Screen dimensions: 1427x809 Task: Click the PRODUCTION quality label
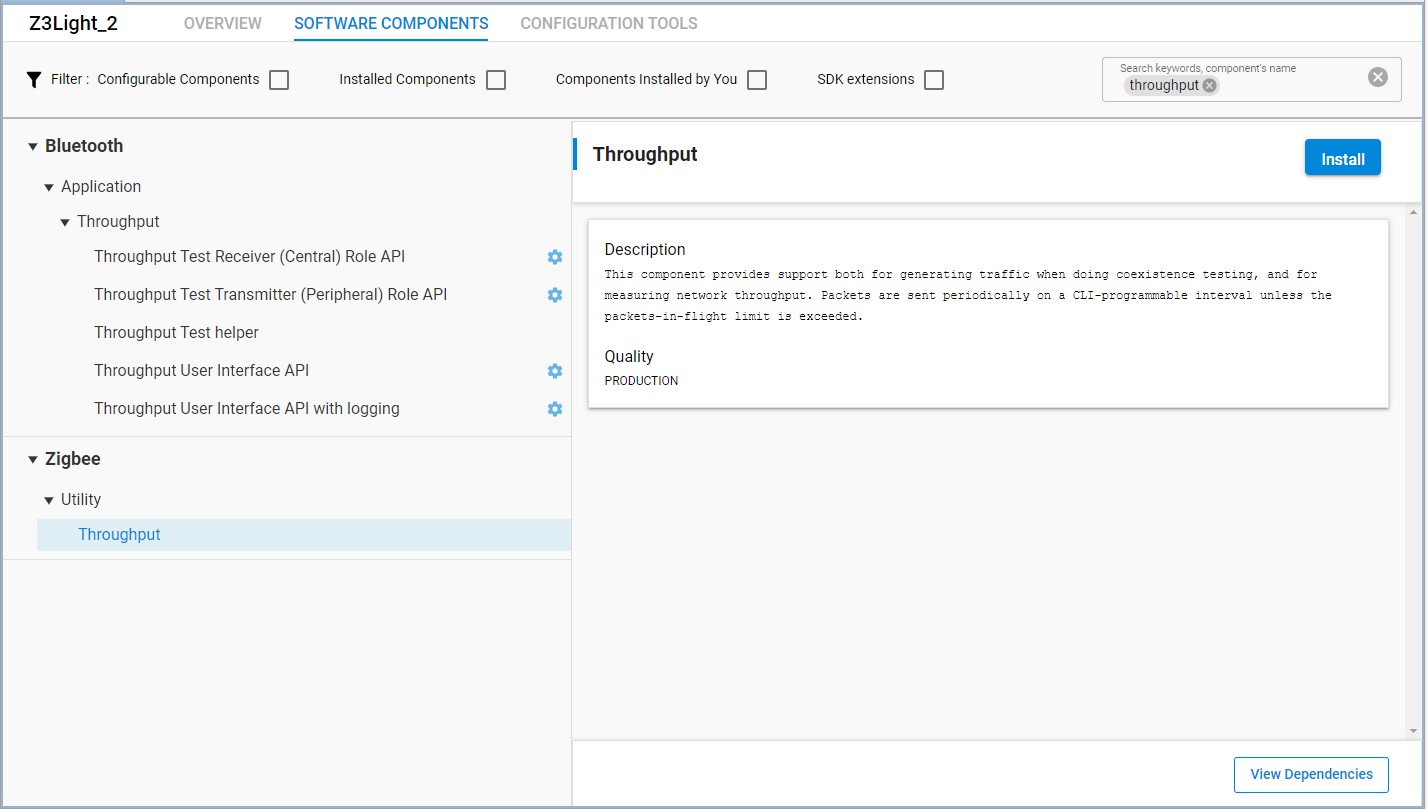click(x=641, y=381)
